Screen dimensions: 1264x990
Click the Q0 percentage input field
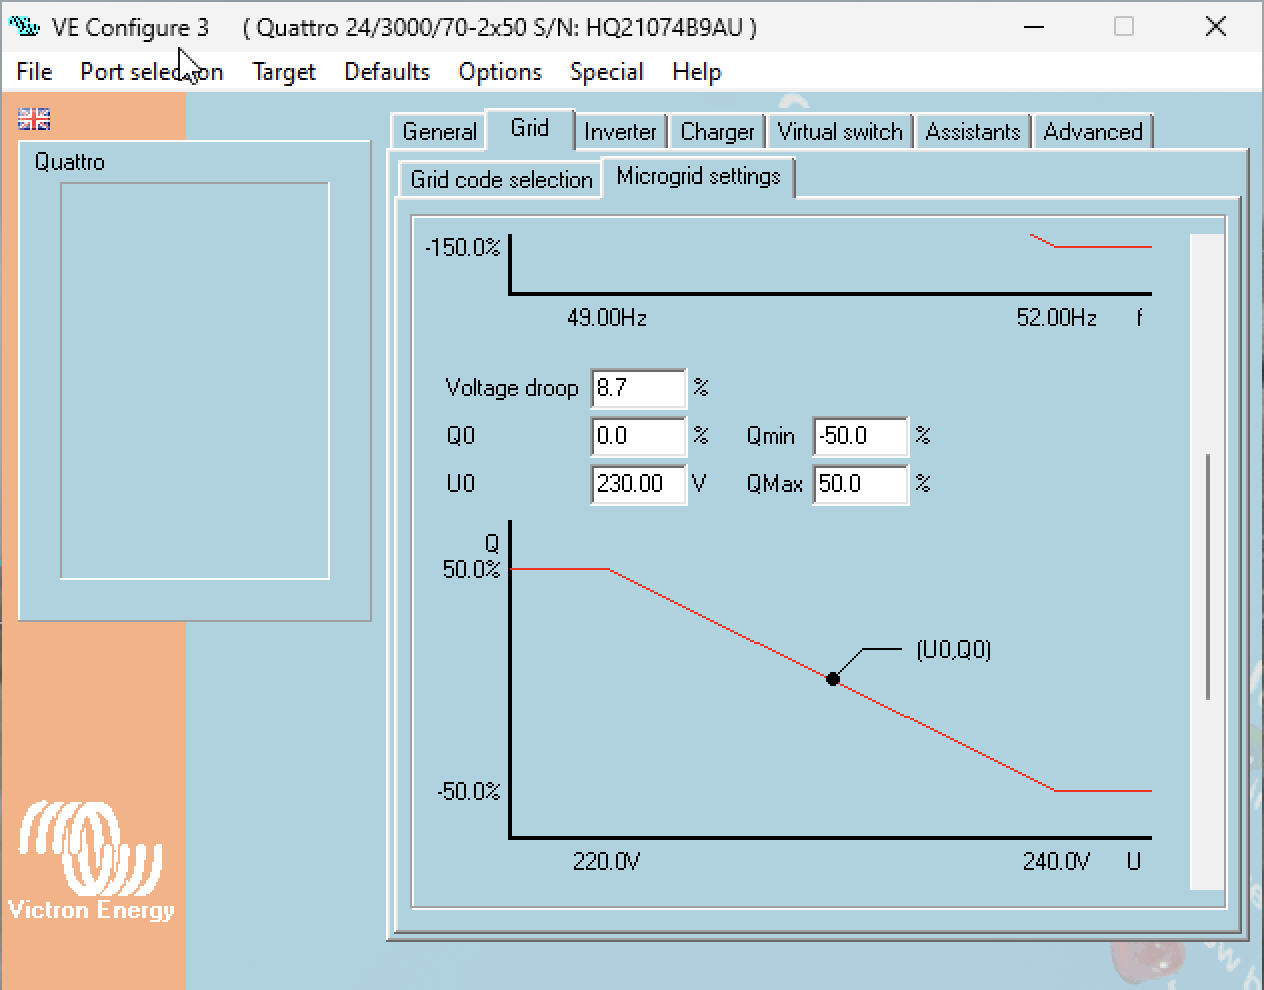(638, 436)
